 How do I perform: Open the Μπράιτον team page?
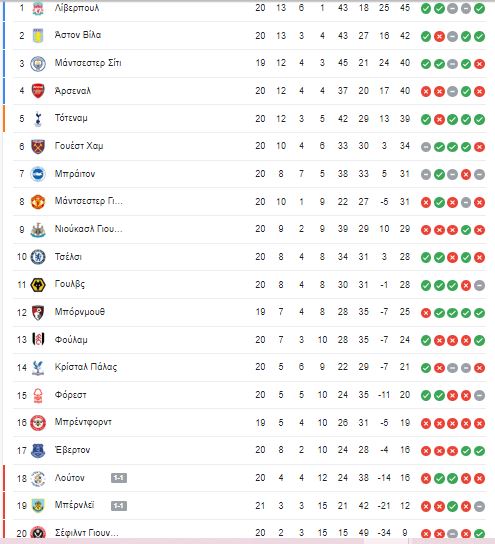click(x=75, y=173)
